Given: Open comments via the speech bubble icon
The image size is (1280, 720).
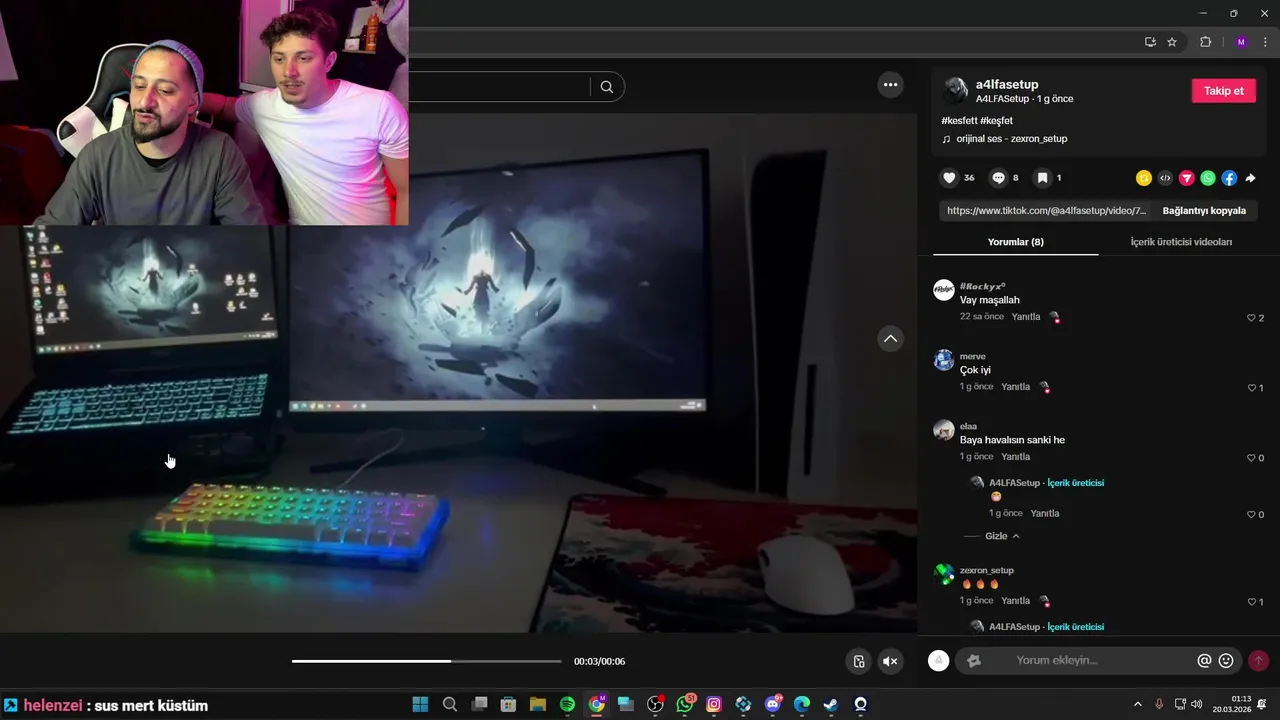Looking at the screenshot, I should tap(998, 178).
